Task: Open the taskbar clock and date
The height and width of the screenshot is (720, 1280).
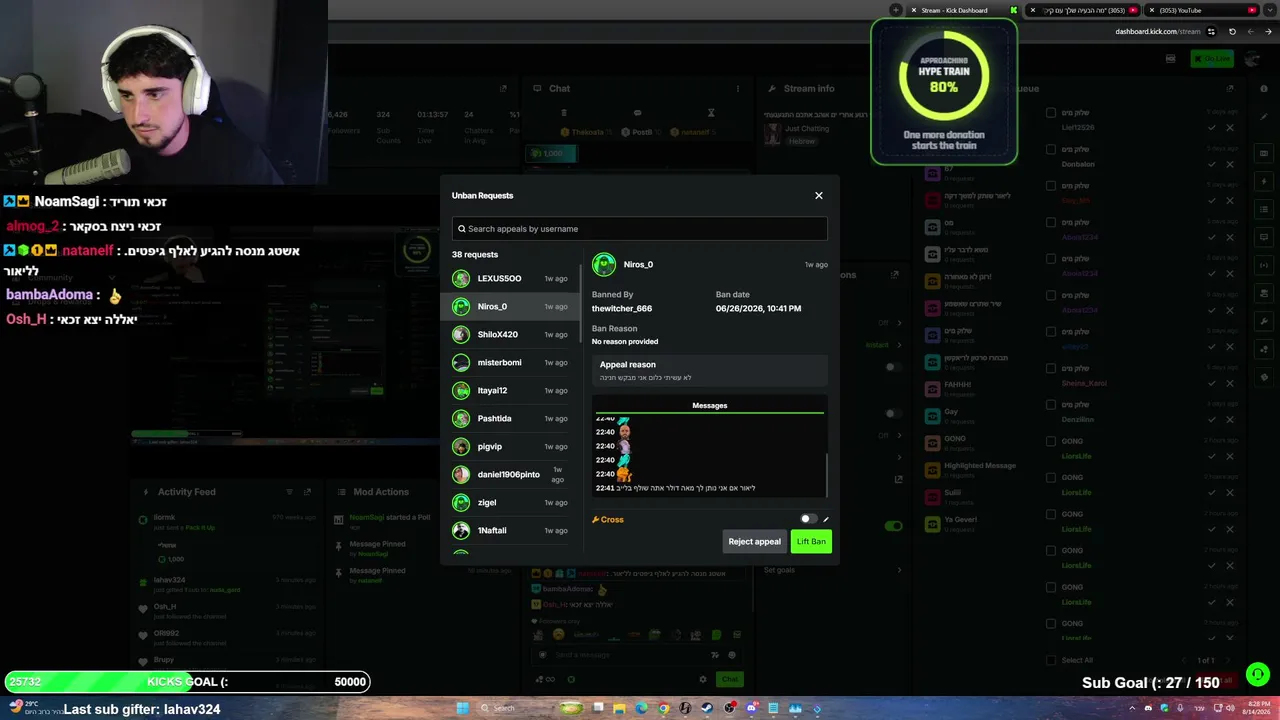Action: tap(1254, 708)
